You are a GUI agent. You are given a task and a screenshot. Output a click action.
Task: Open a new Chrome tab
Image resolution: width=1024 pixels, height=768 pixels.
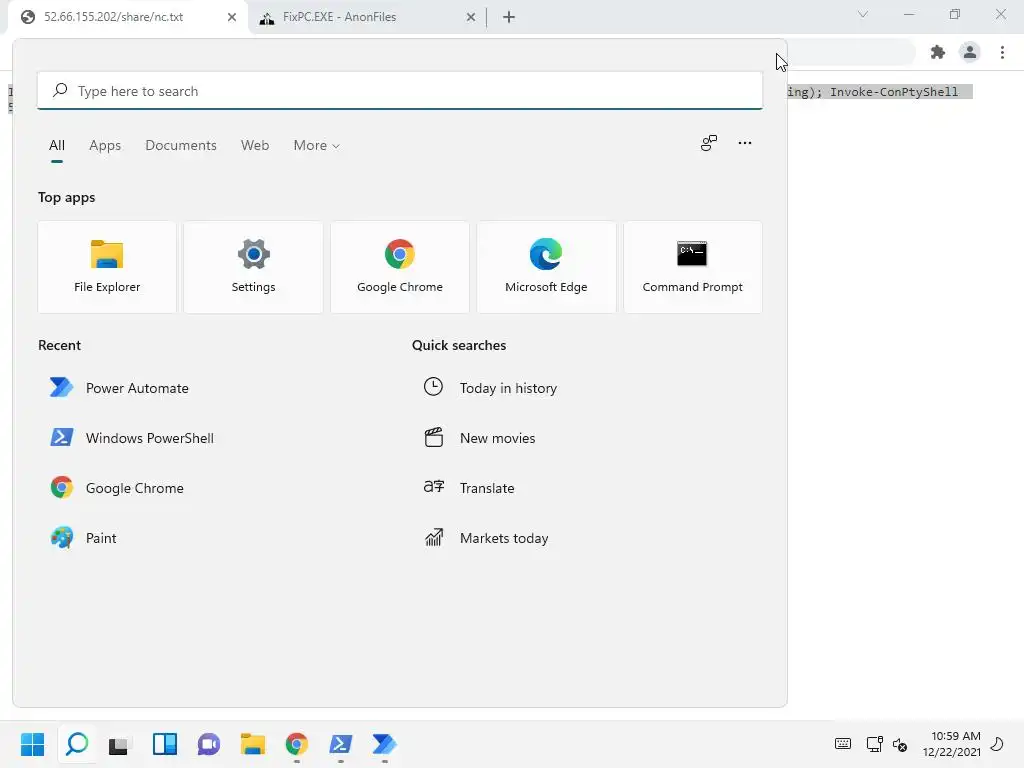click(509, 17)
